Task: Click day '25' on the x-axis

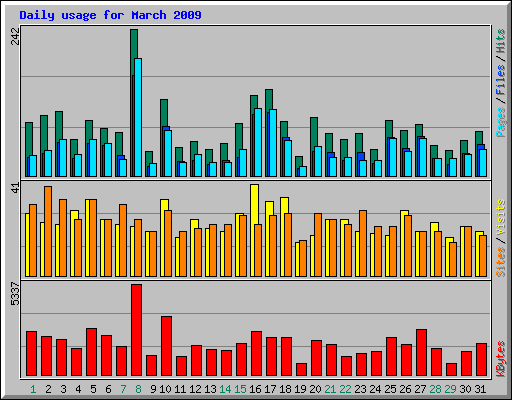Action: coord(390,389)
